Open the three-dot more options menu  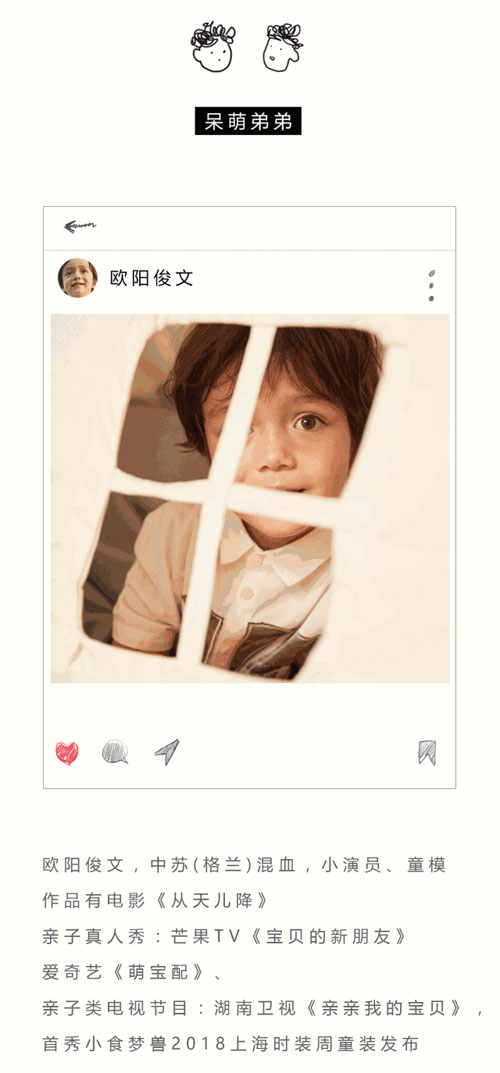(431, 285)
